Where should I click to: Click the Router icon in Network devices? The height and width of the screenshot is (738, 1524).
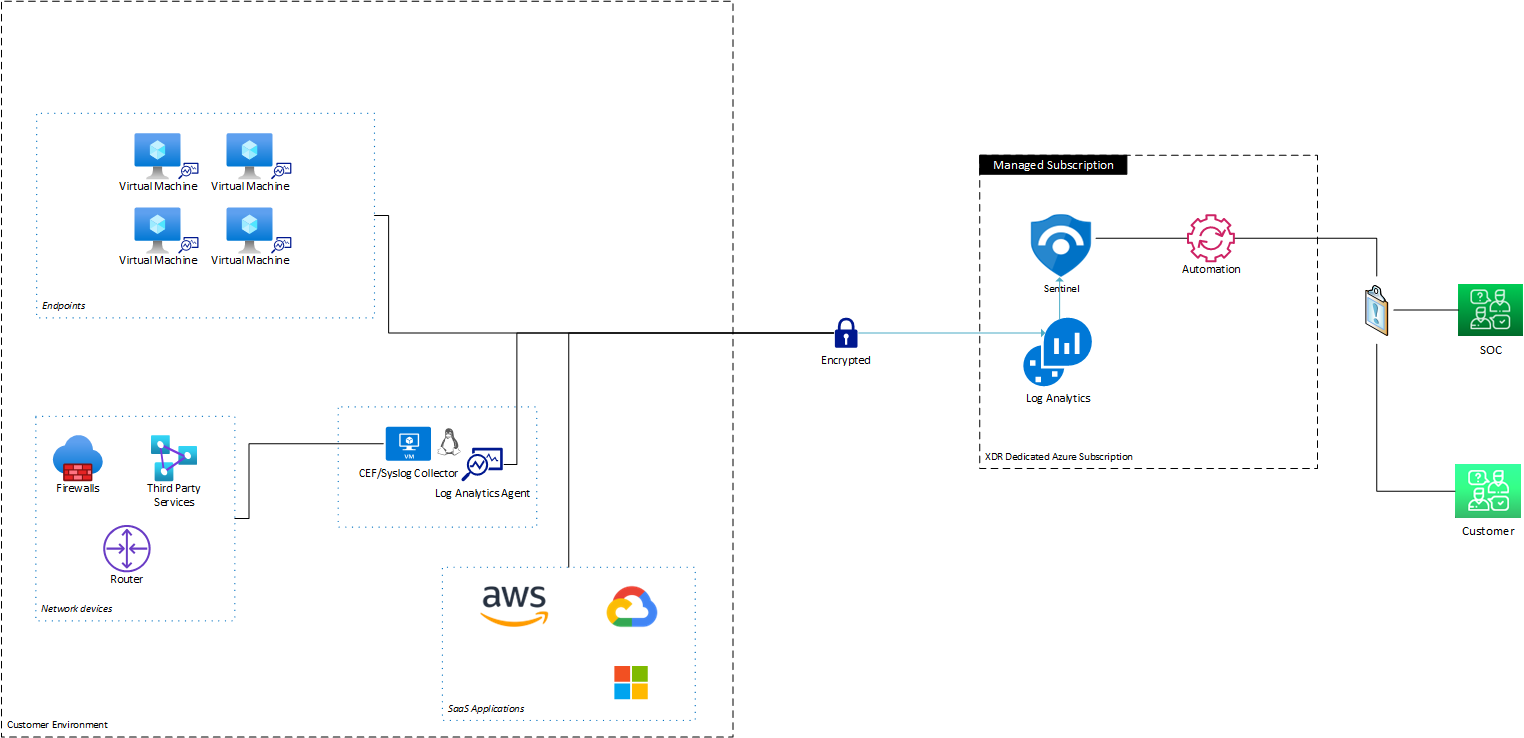click(126, 548)
